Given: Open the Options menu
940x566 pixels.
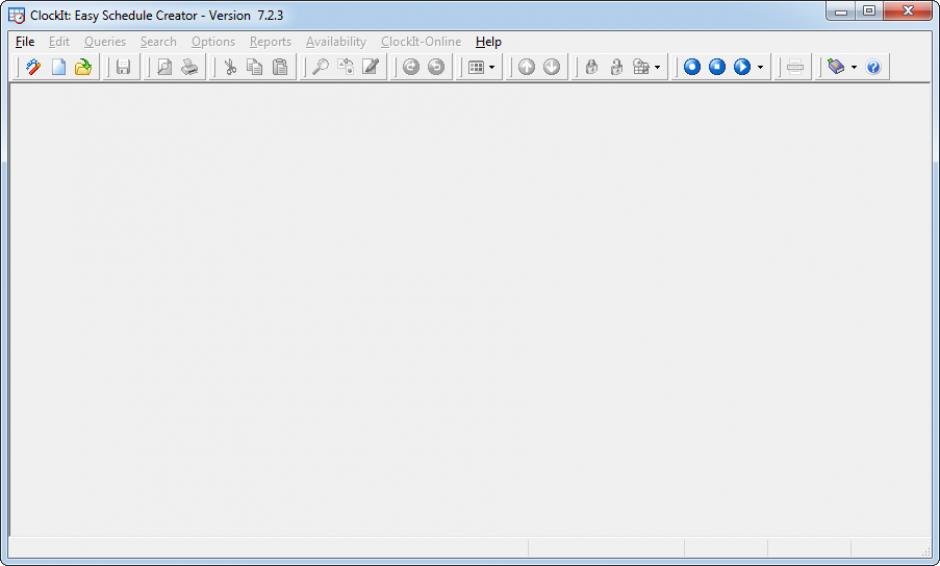Looking at the screenshot, I should 213,41.
